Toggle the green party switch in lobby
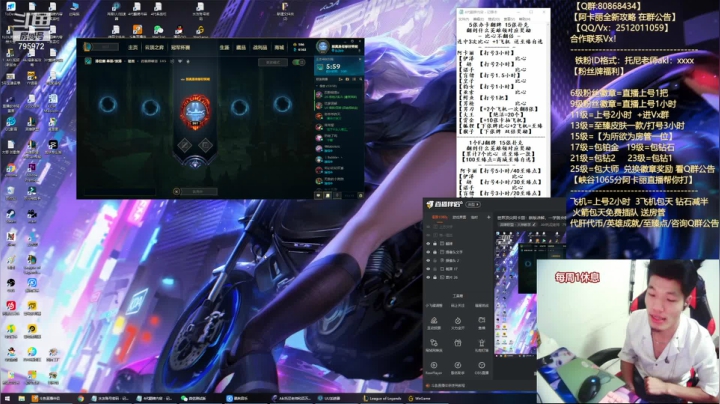The height and width of the screenshot is (404, 720). click(x=298, y=62)
